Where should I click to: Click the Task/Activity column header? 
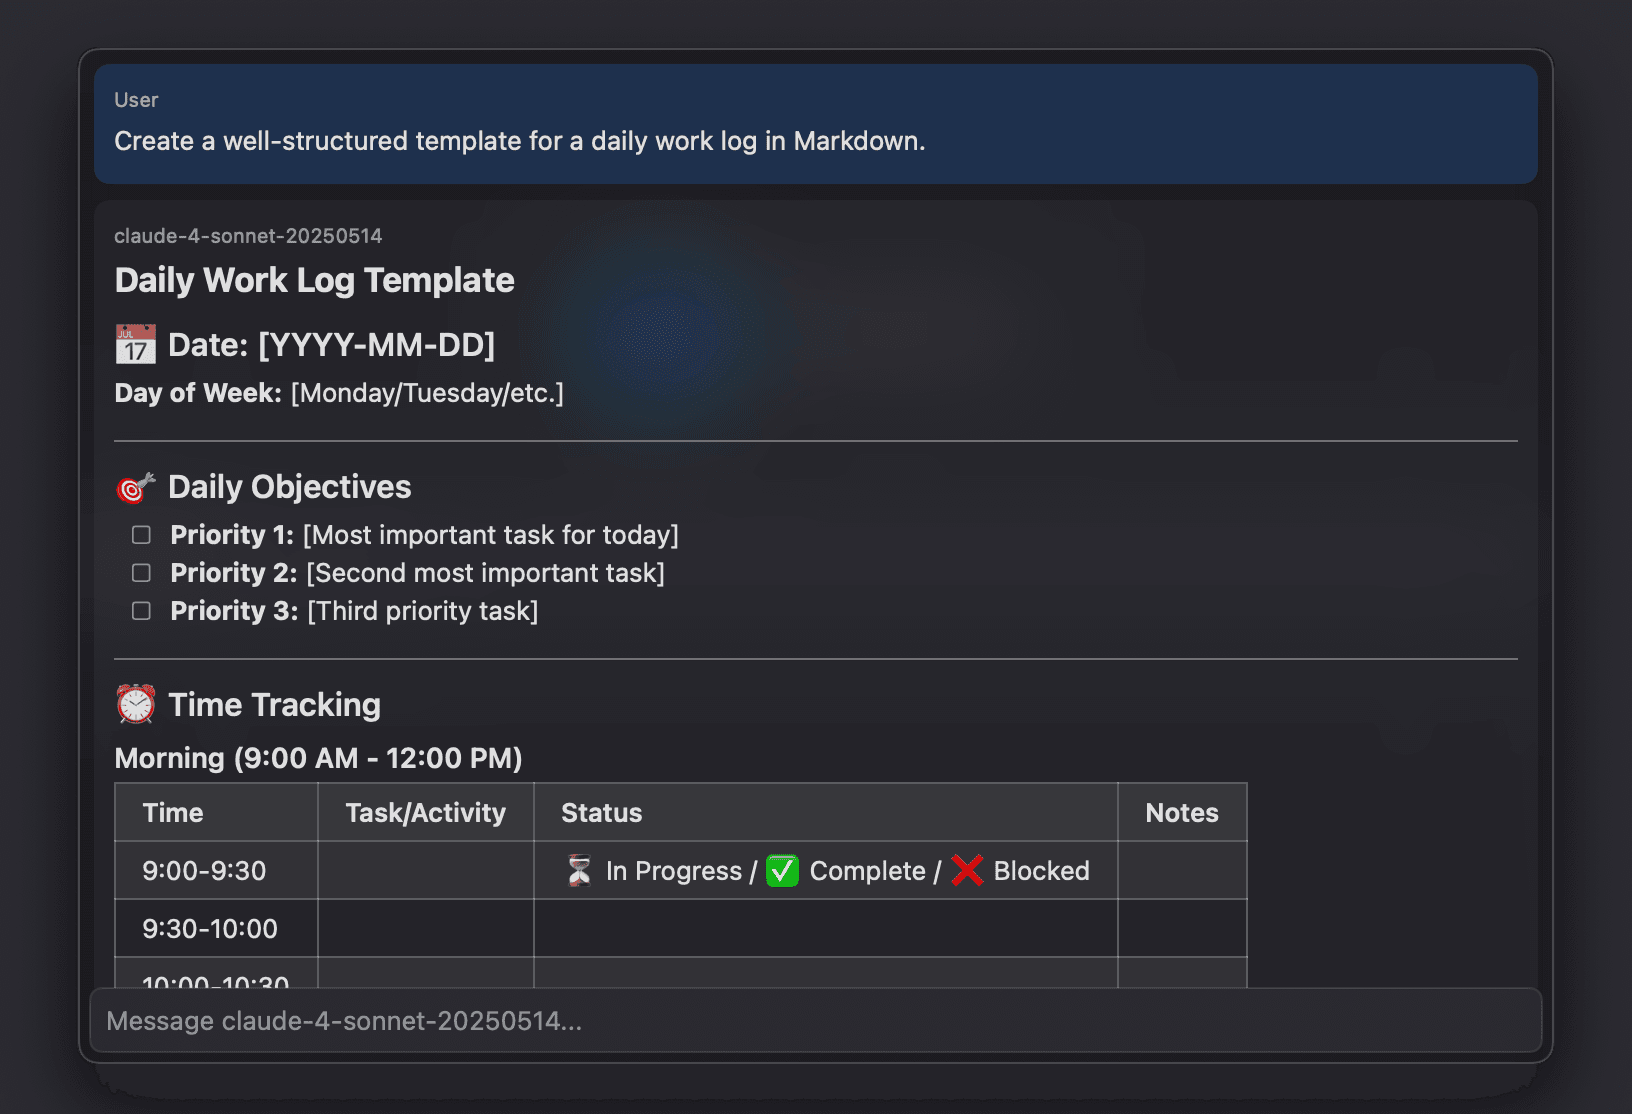tap(425, 813)
